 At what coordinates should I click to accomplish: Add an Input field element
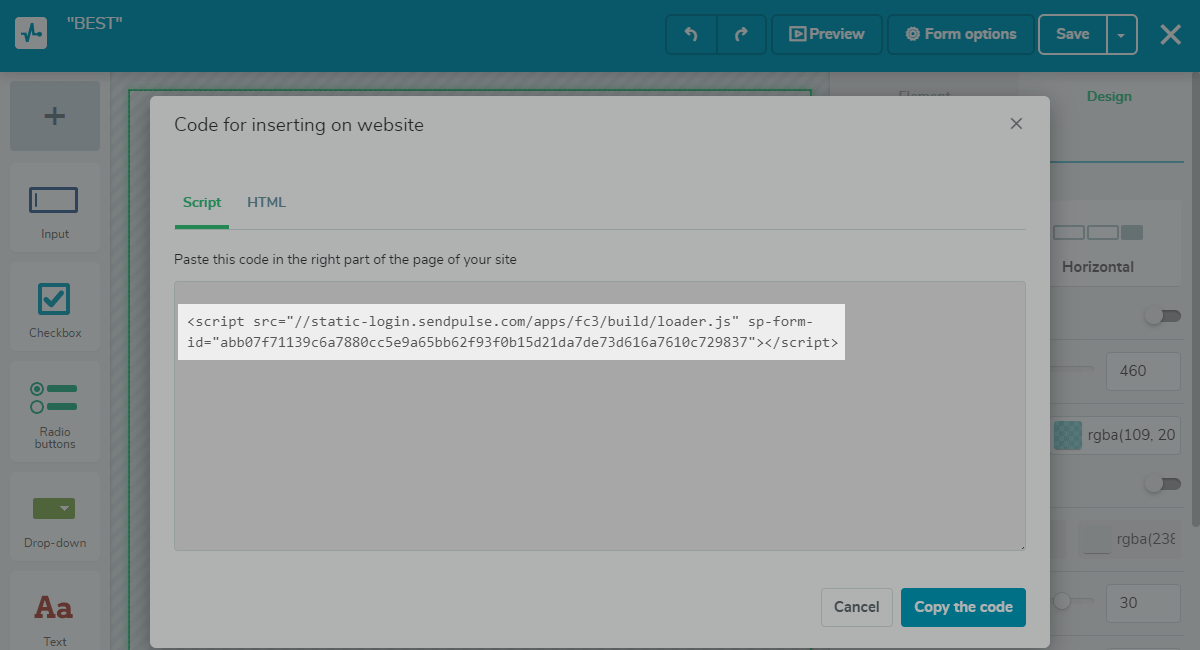[54, 207]
